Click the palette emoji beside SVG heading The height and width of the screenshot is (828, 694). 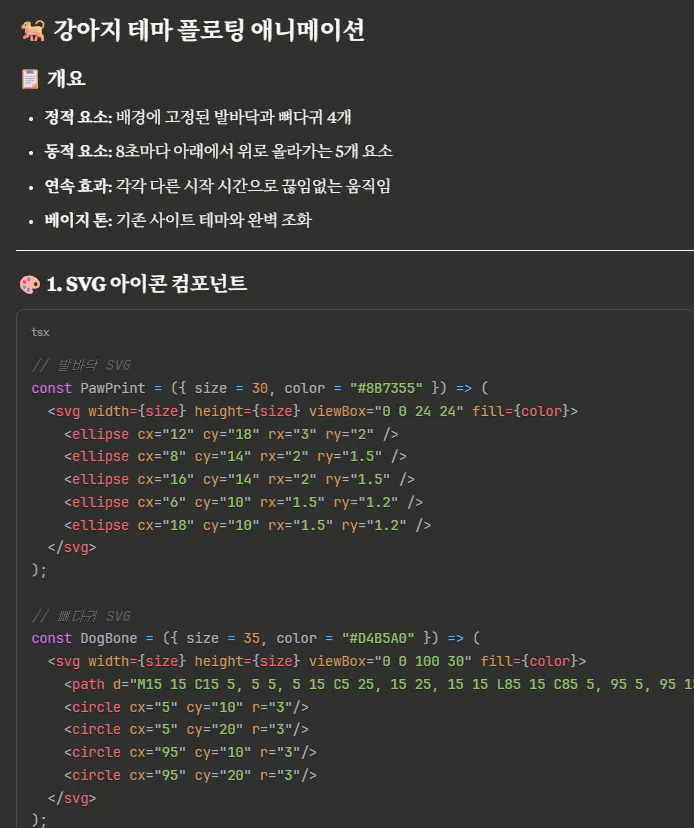(30, 284)
